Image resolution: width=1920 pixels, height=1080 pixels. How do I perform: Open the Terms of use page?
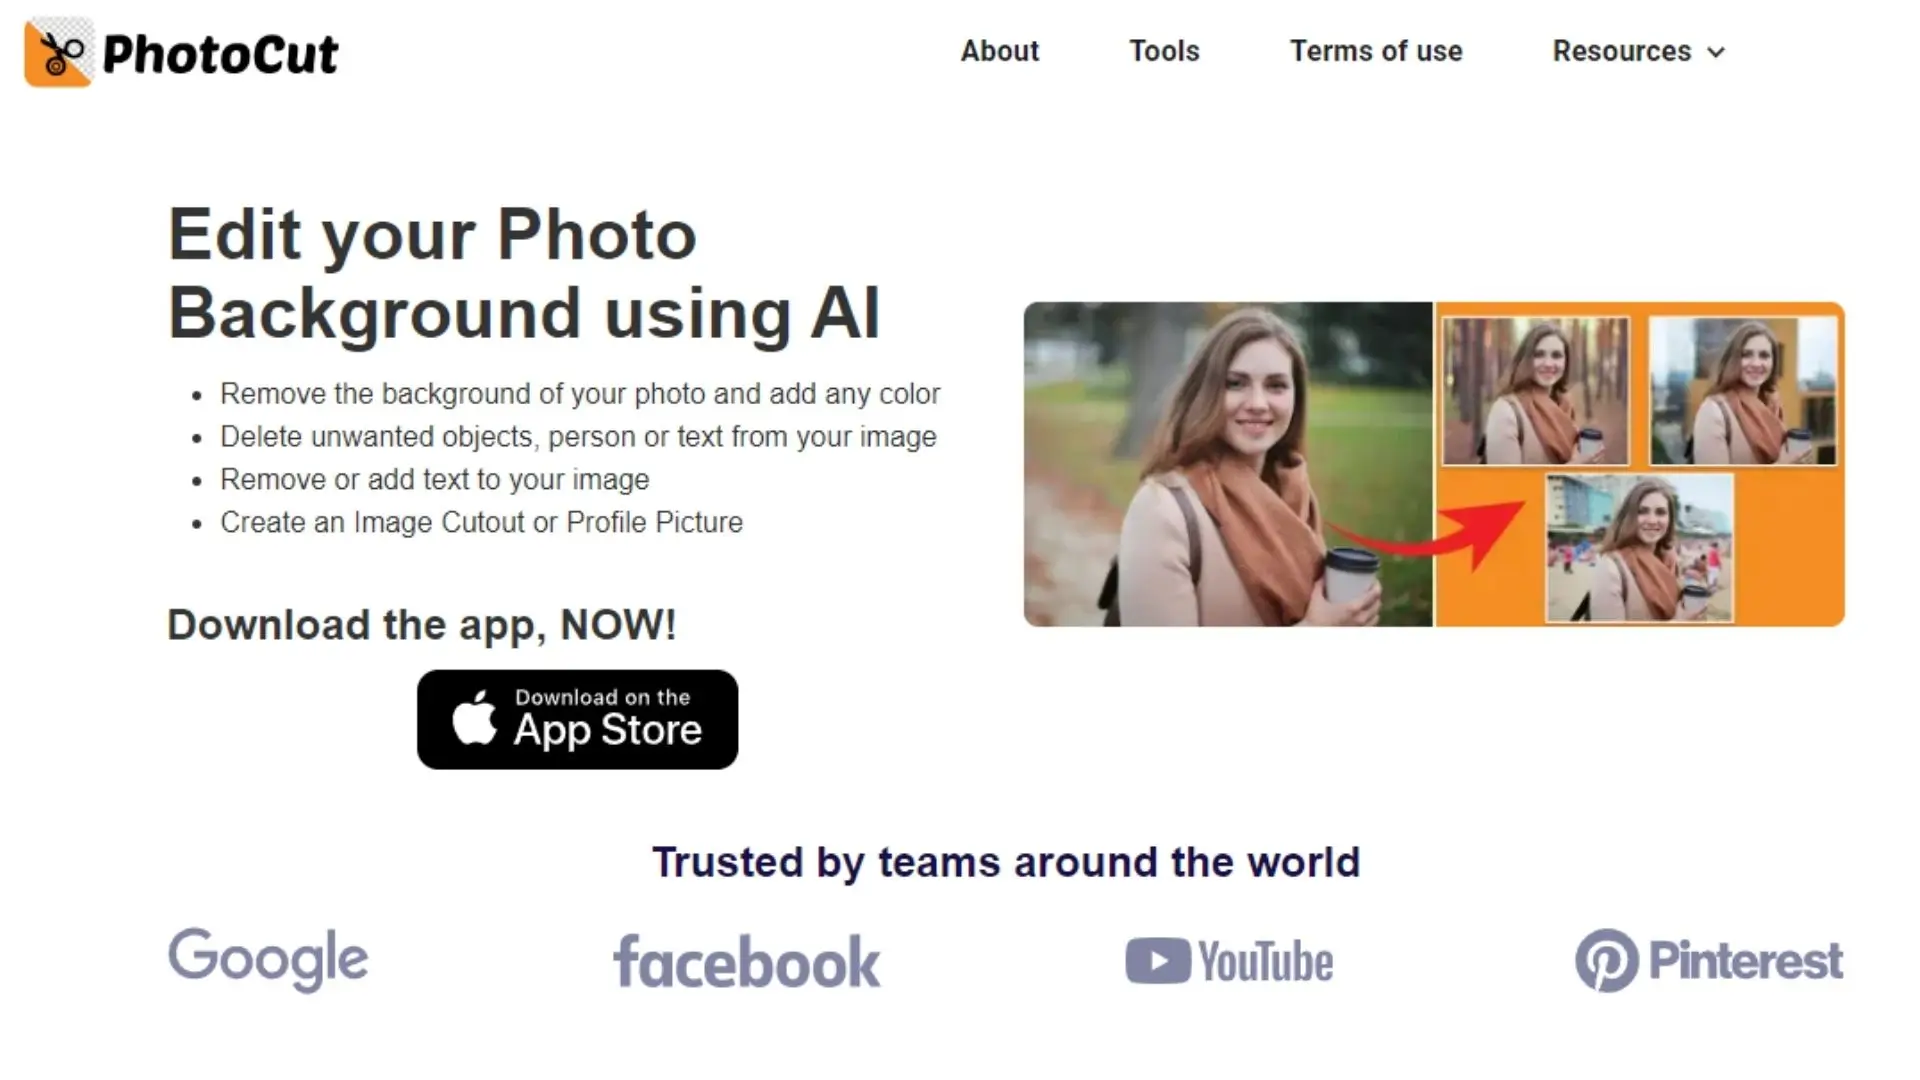(x=1376, y=51)
